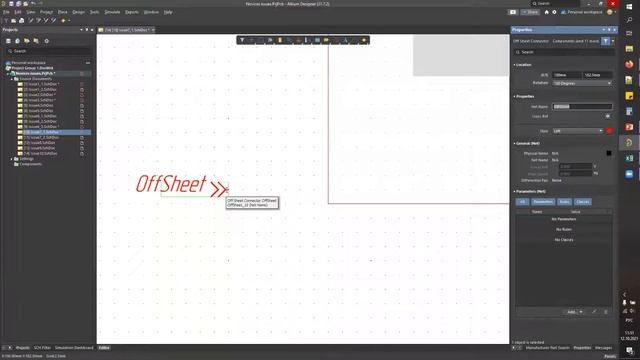The image size is (640, 360).
Task: Collapse the Location section in Properties
Action: [x=514, y=65]
